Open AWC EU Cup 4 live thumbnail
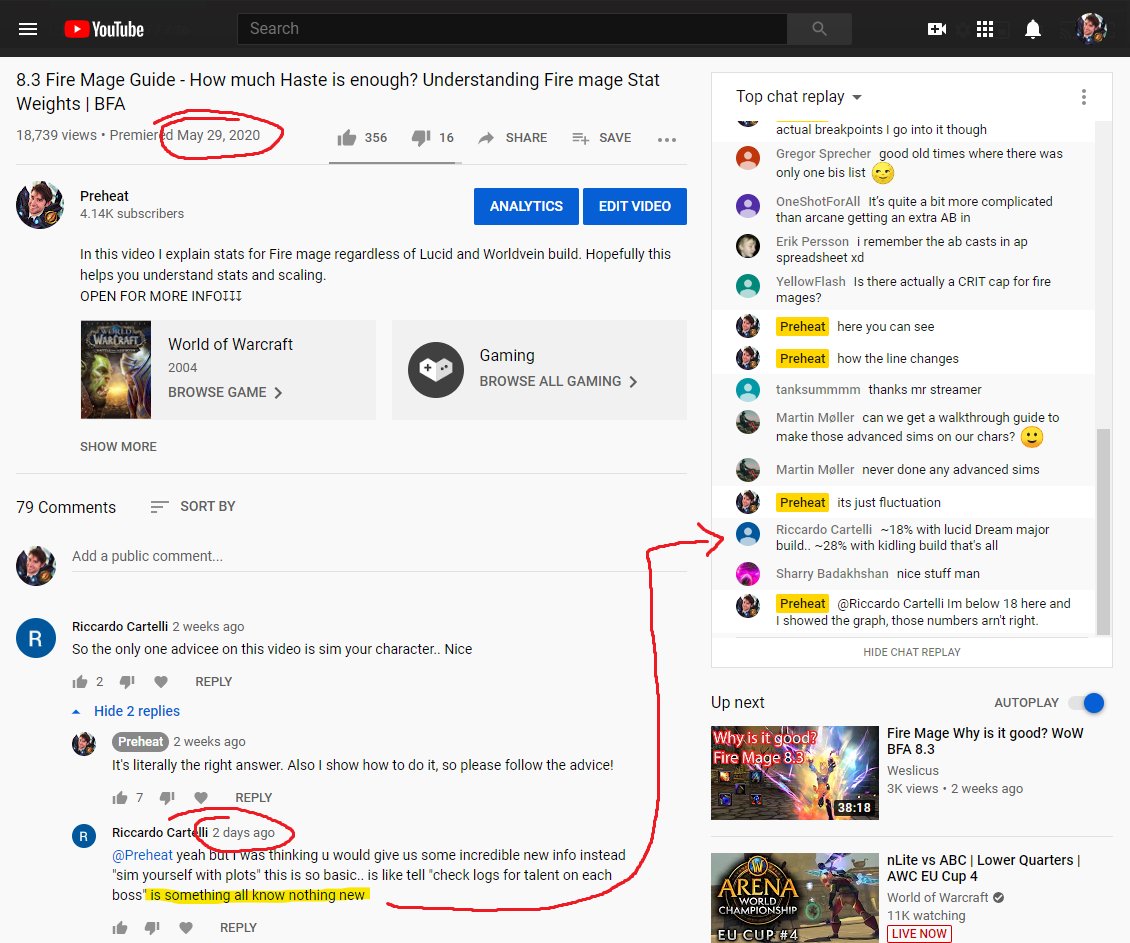Screen dimensions: 1130x943 pyautogui.click(x=795, y=898)
